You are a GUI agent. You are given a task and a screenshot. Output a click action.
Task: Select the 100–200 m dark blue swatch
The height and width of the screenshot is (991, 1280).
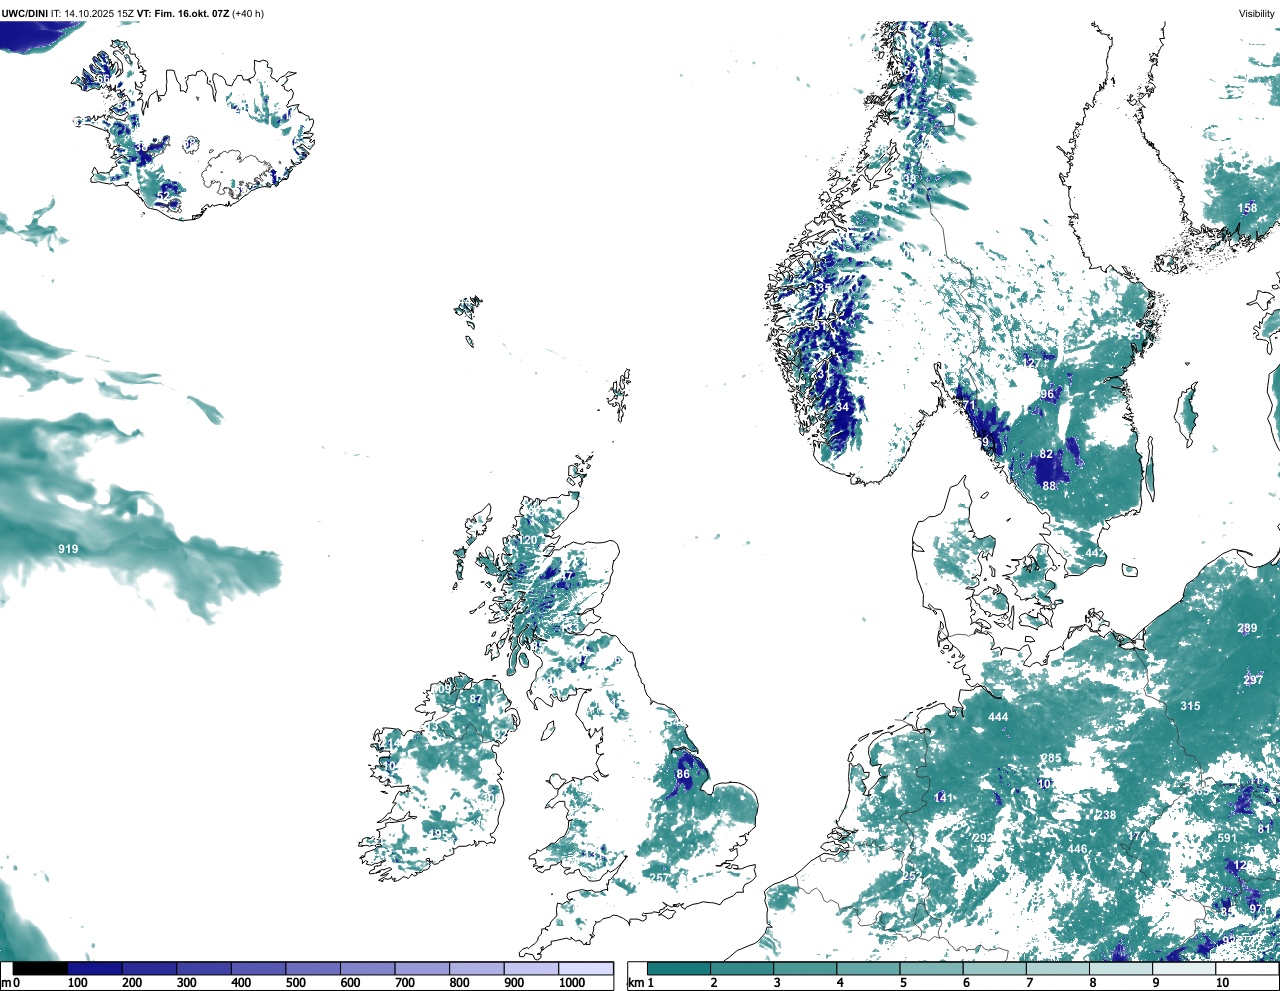pos(96,968)
